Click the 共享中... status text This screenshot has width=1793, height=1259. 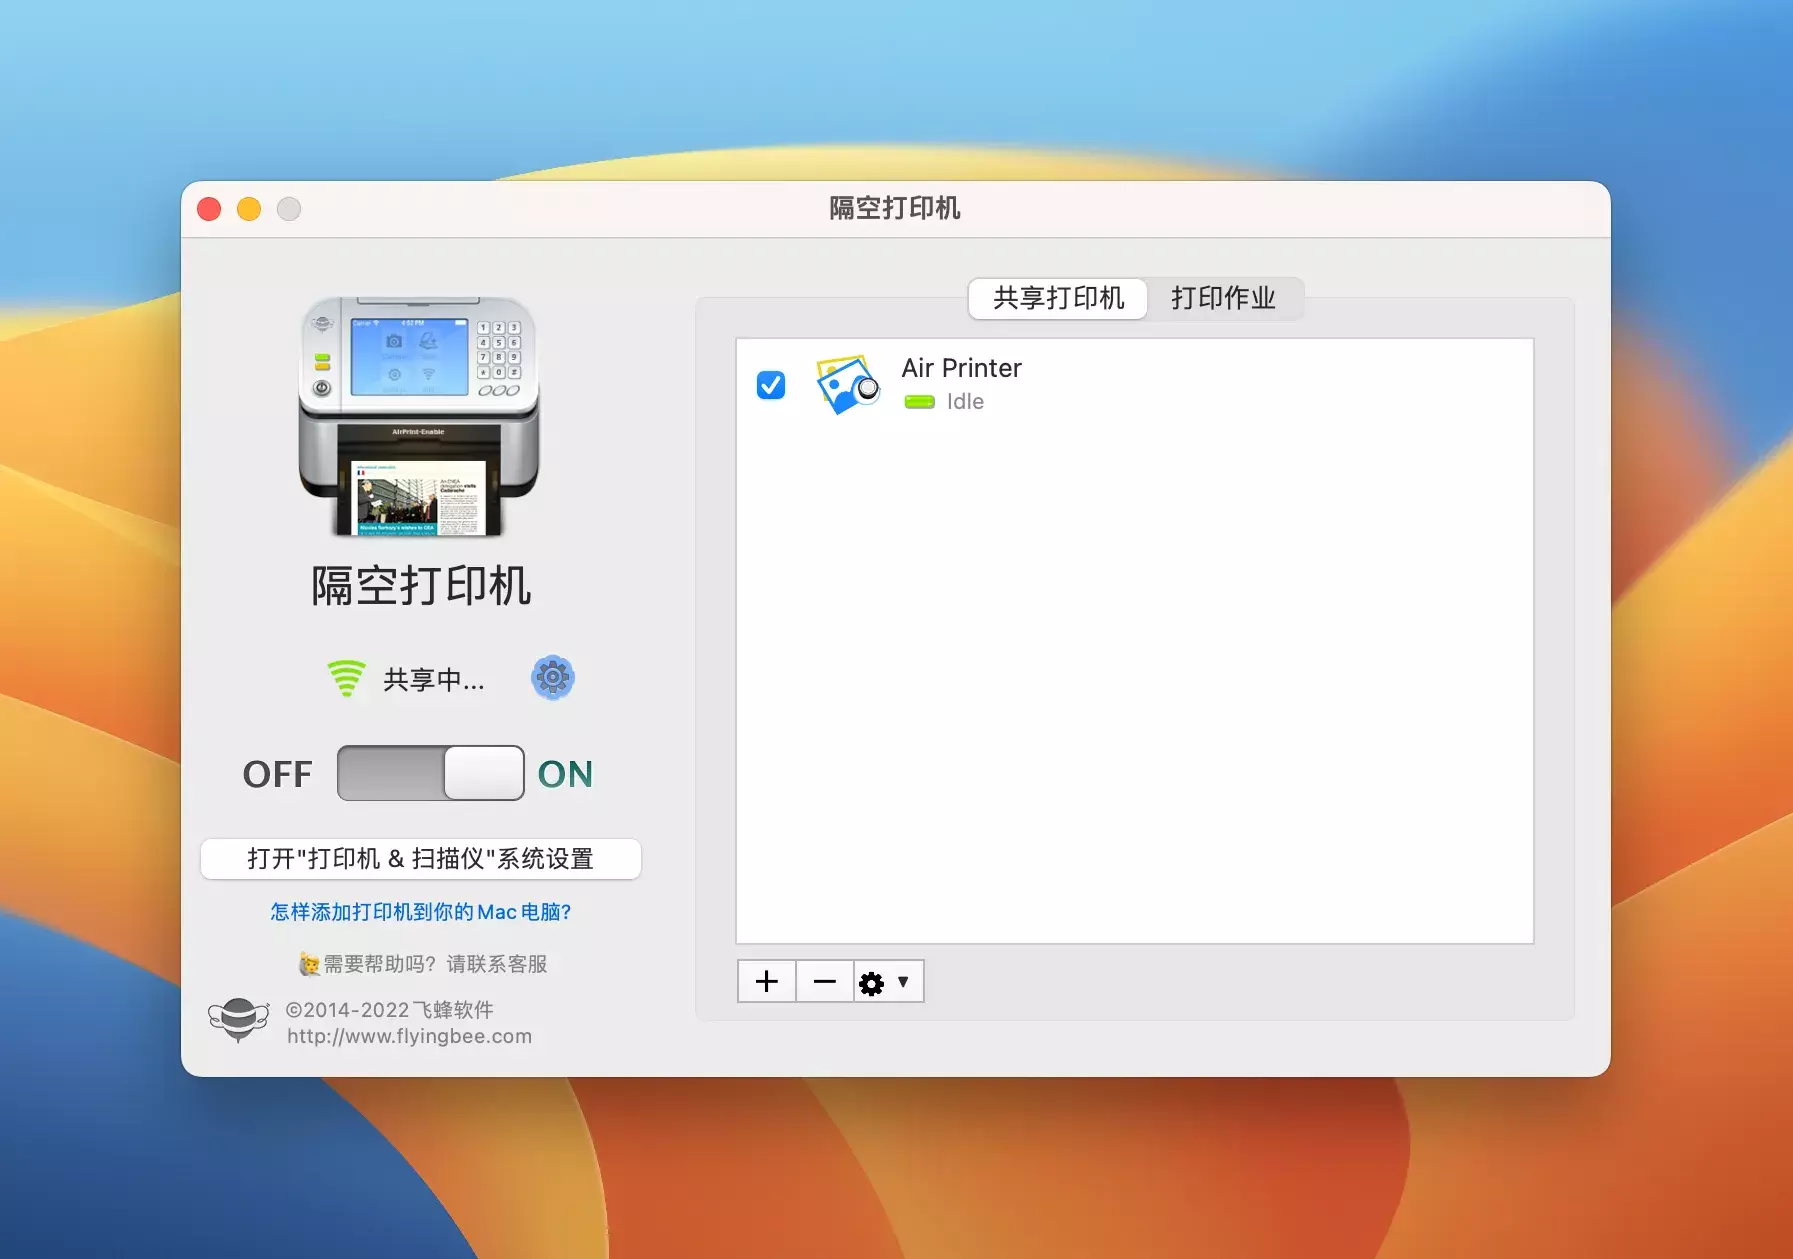coord(434,680)
